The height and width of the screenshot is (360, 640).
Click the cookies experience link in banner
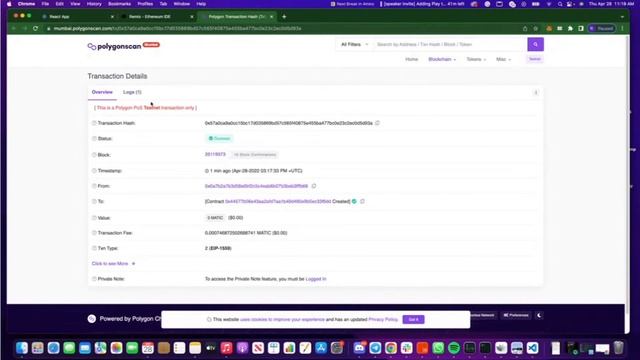coord(282,319)
